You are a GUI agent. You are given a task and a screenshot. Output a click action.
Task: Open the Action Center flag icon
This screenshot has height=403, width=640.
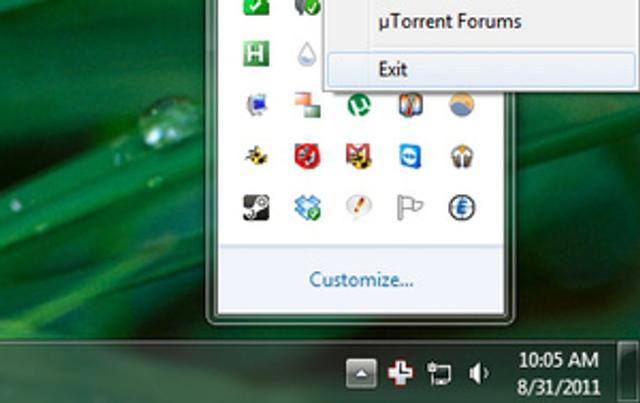click(410, 208)
